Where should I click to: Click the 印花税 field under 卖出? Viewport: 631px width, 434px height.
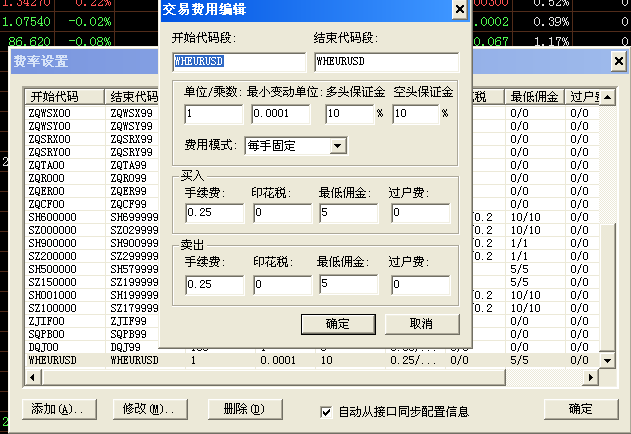282,286
